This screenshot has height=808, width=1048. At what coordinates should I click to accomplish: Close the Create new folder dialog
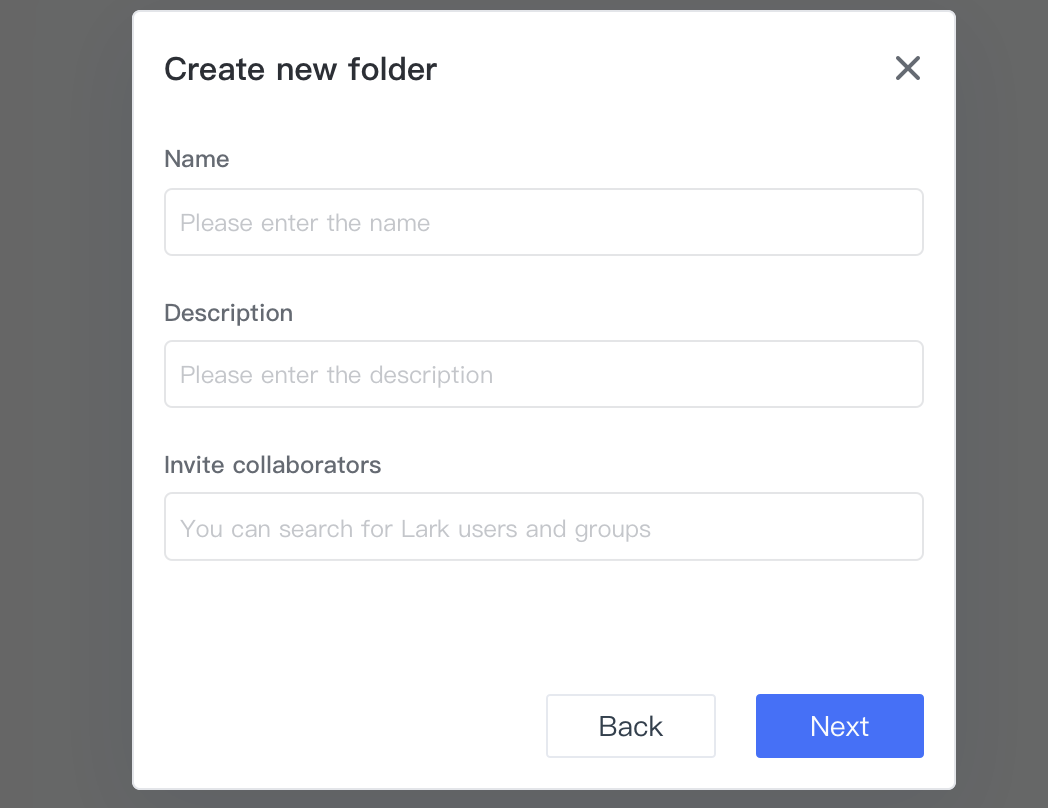[x=908, y=68]
